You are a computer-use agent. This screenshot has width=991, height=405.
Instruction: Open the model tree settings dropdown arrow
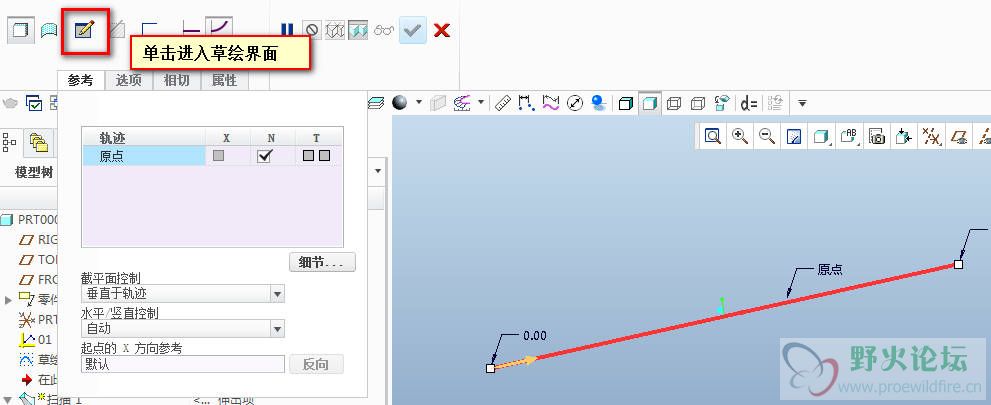[379, 171]
